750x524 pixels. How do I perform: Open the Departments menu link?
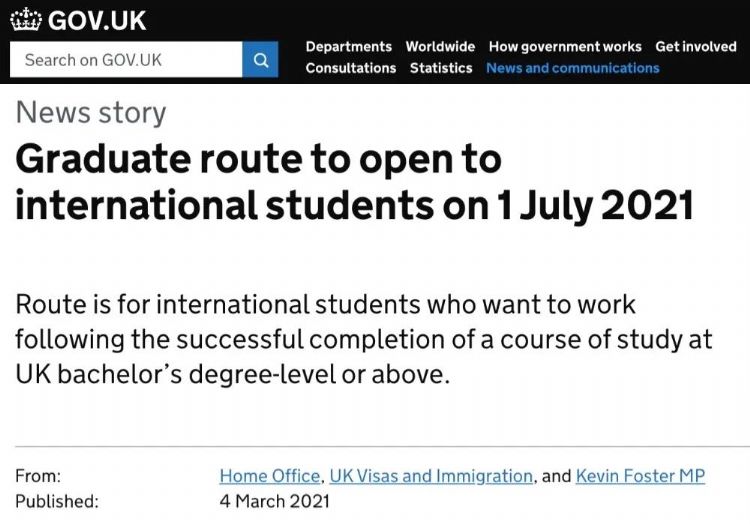(348, 46)
